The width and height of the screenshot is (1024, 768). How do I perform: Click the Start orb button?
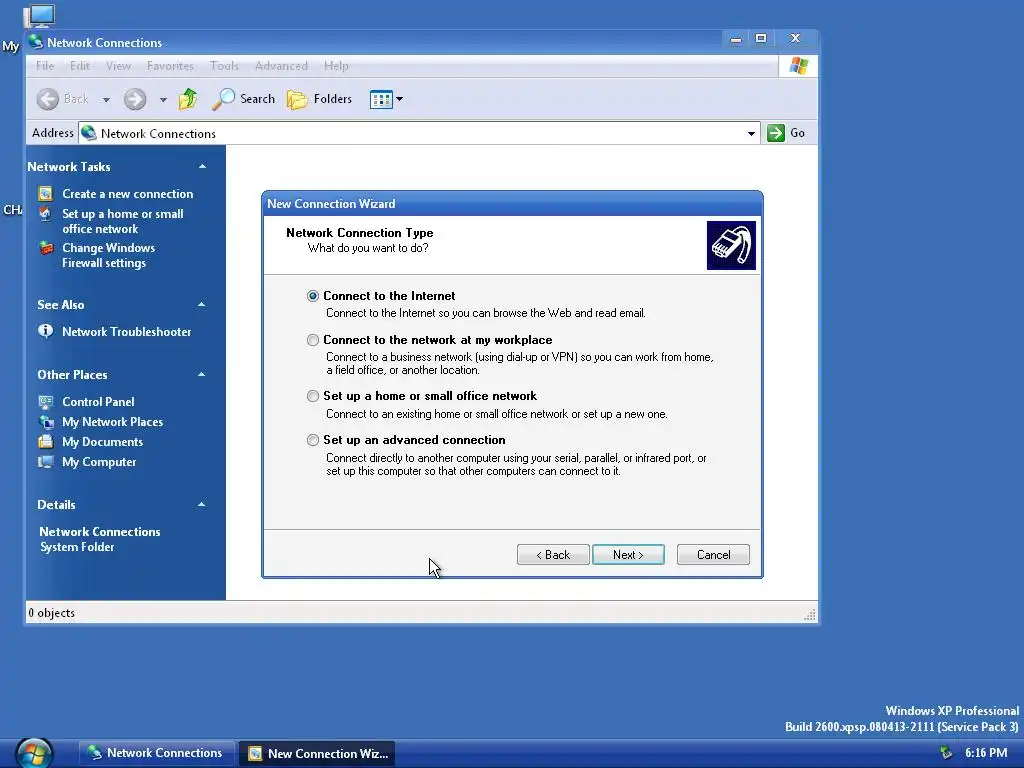pyautogui.click(x=34, y=753)
